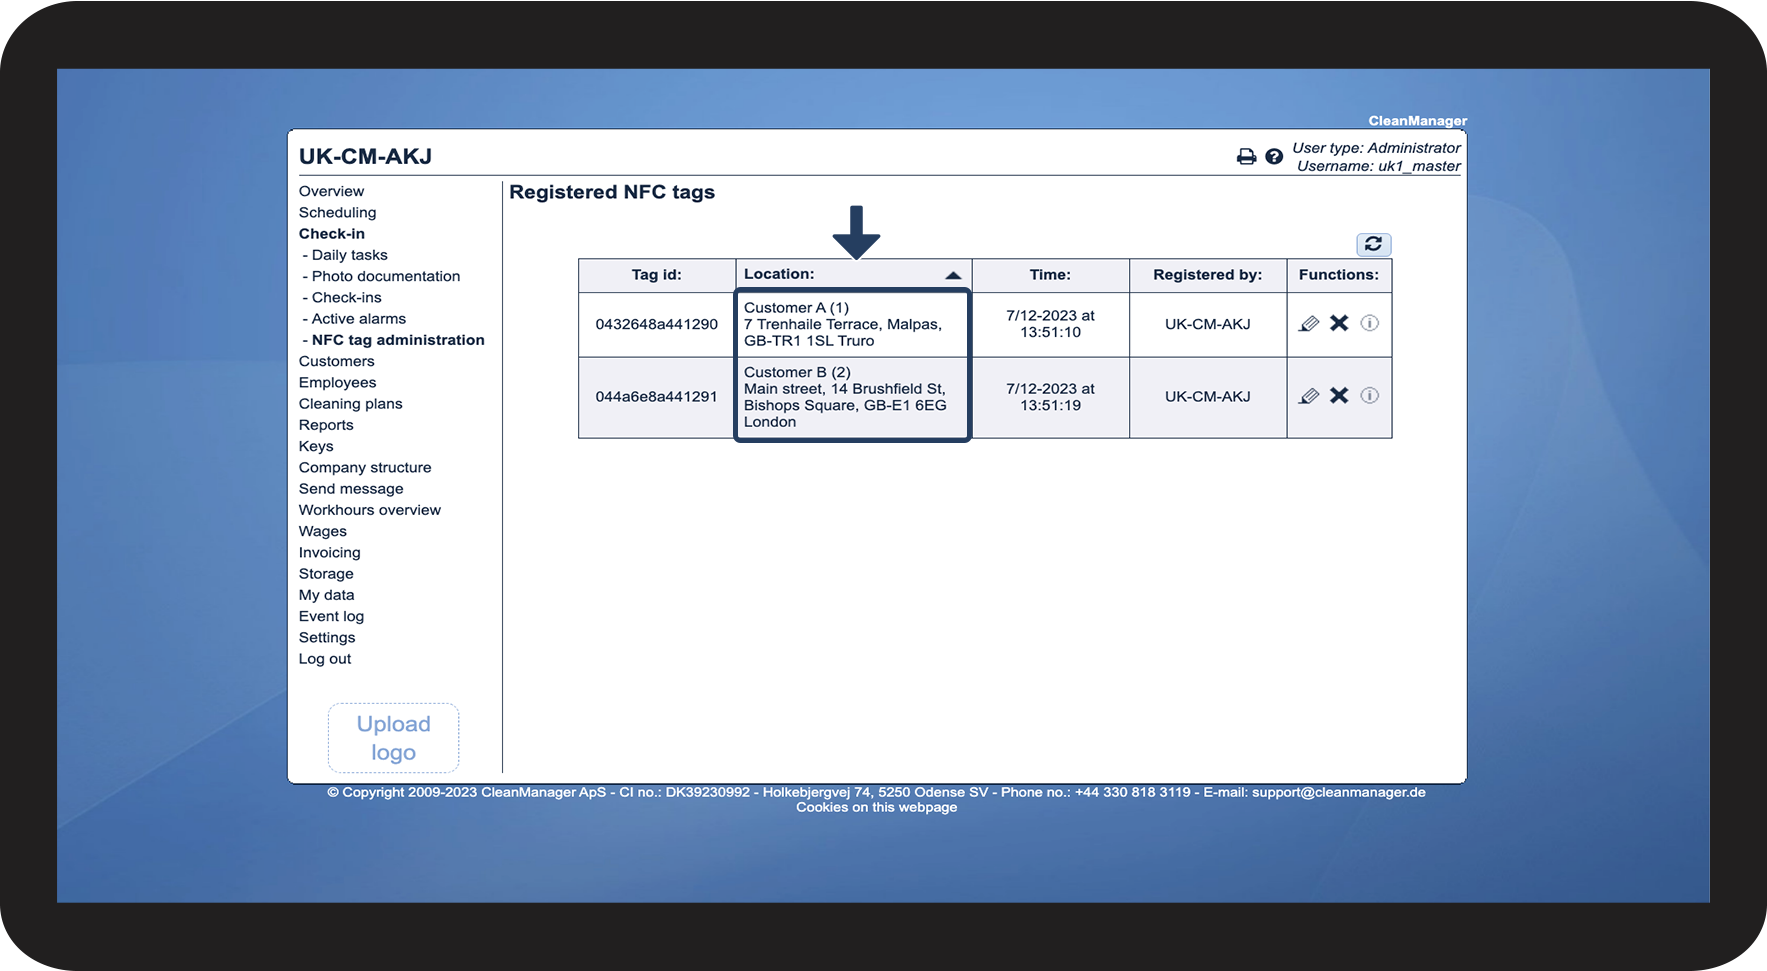Click UK-CM-AKJ in Customer A row
The height and width of the screenshot is (971, 1767).
(1207, 324)
